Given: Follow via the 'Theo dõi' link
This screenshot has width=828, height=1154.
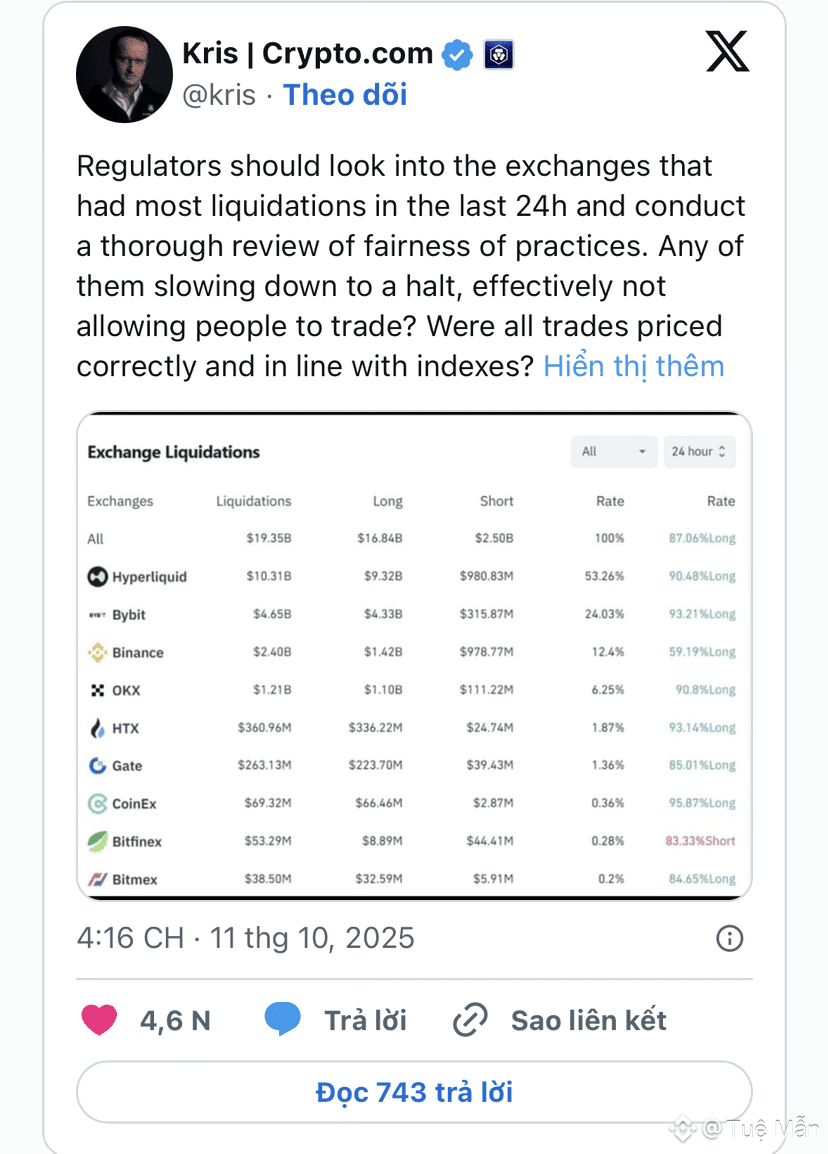Looking at the screenshot, I should click(345, 95).
